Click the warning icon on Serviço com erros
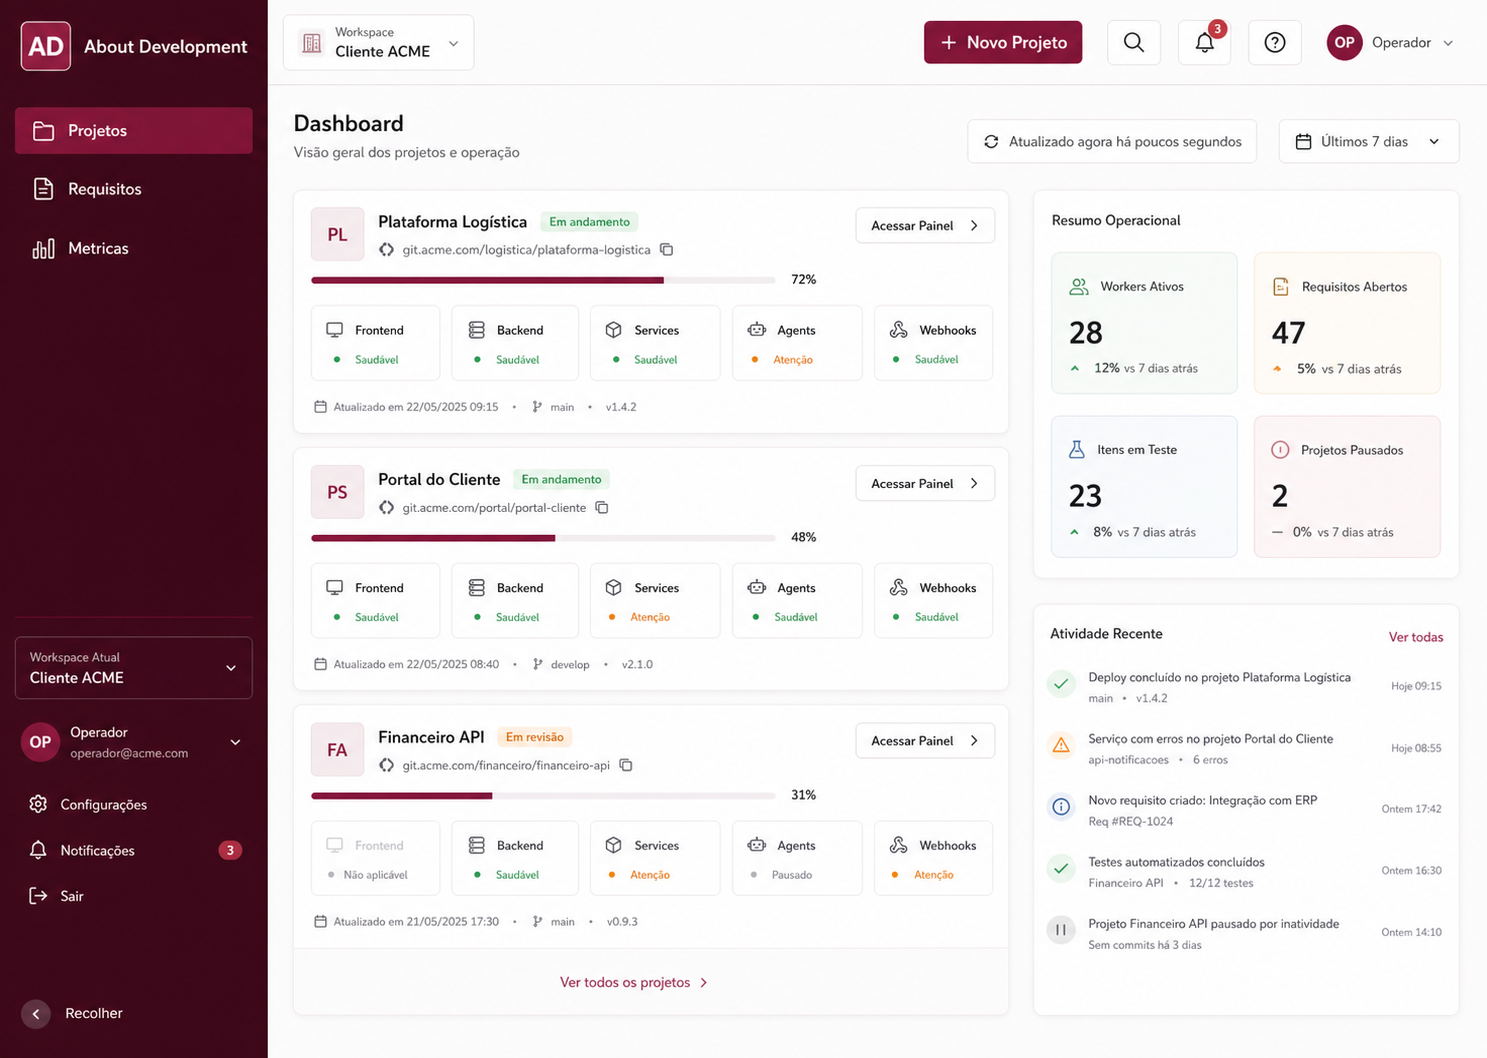 pyautogui.click(x=1061, y=746)
